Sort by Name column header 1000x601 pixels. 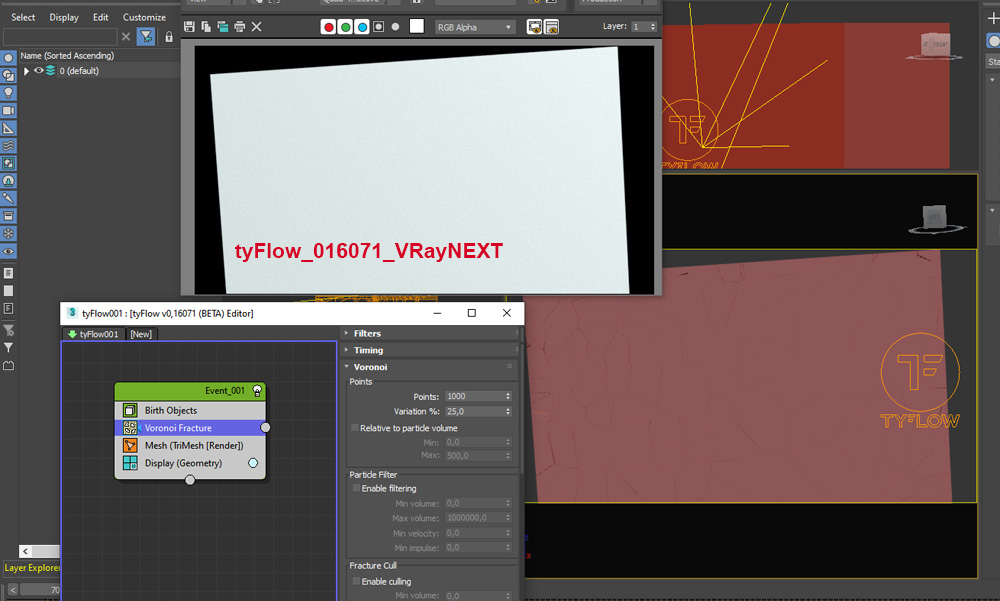pyautogui.click(x=67, y=56)
